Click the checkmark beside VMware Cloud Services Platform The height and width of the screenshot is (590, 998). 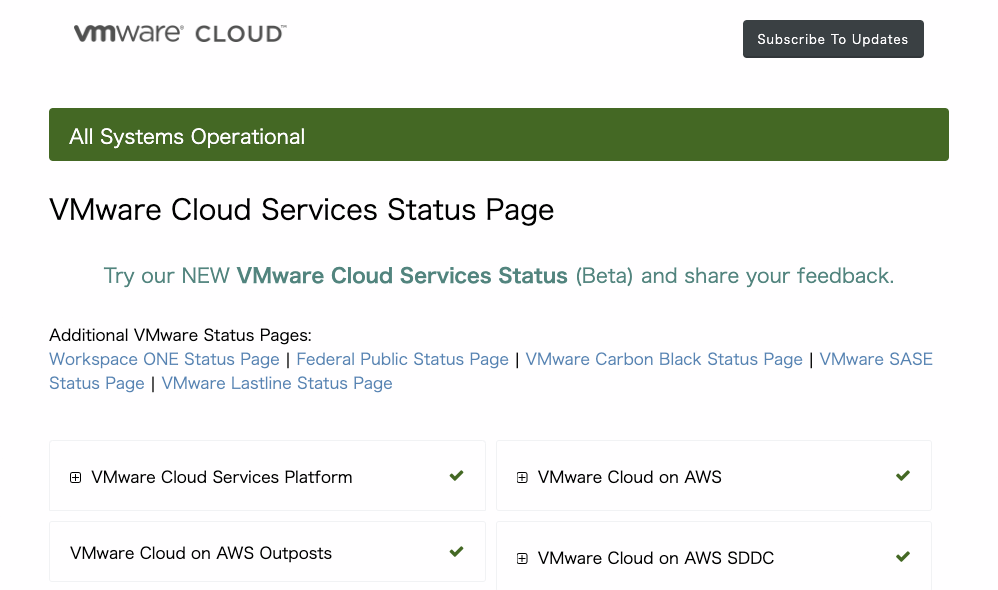(456, 476)
